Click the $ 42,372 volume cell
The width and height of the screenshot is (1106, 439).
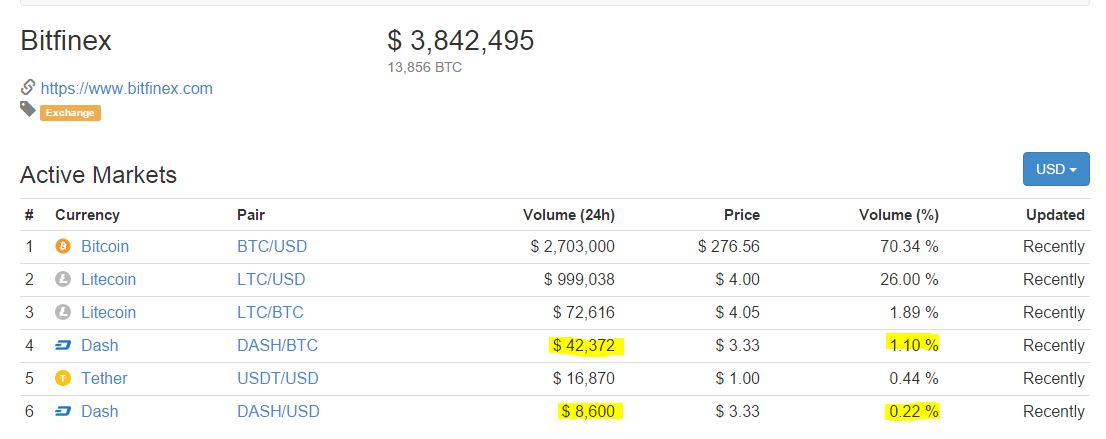[584, 346]
